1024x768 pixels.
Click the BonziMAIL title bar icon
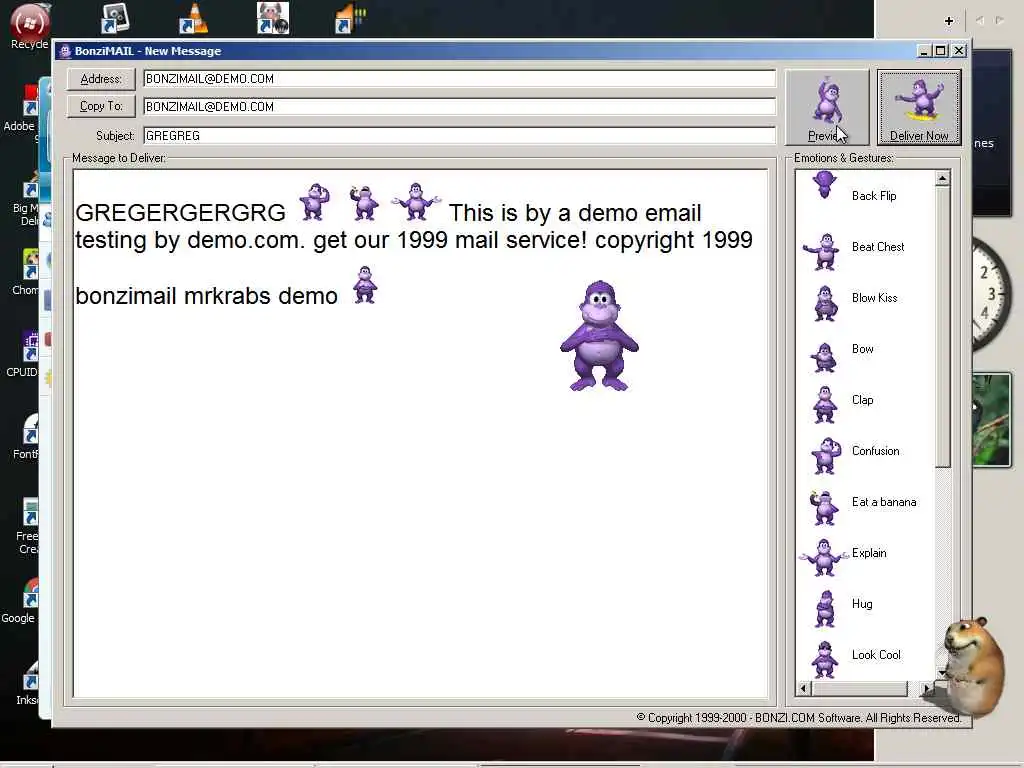[x=65, y=51]
